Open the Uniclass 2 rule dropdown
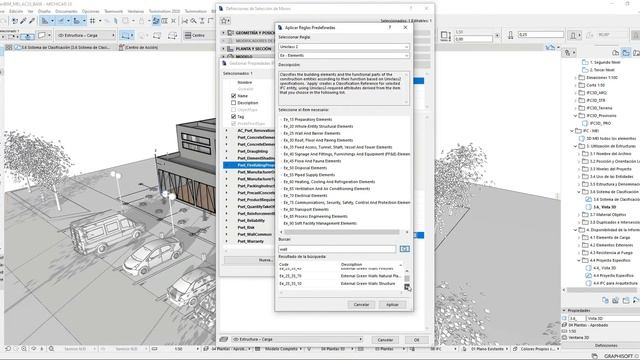Viewport: 640px width, 360px height. [344, 47]
